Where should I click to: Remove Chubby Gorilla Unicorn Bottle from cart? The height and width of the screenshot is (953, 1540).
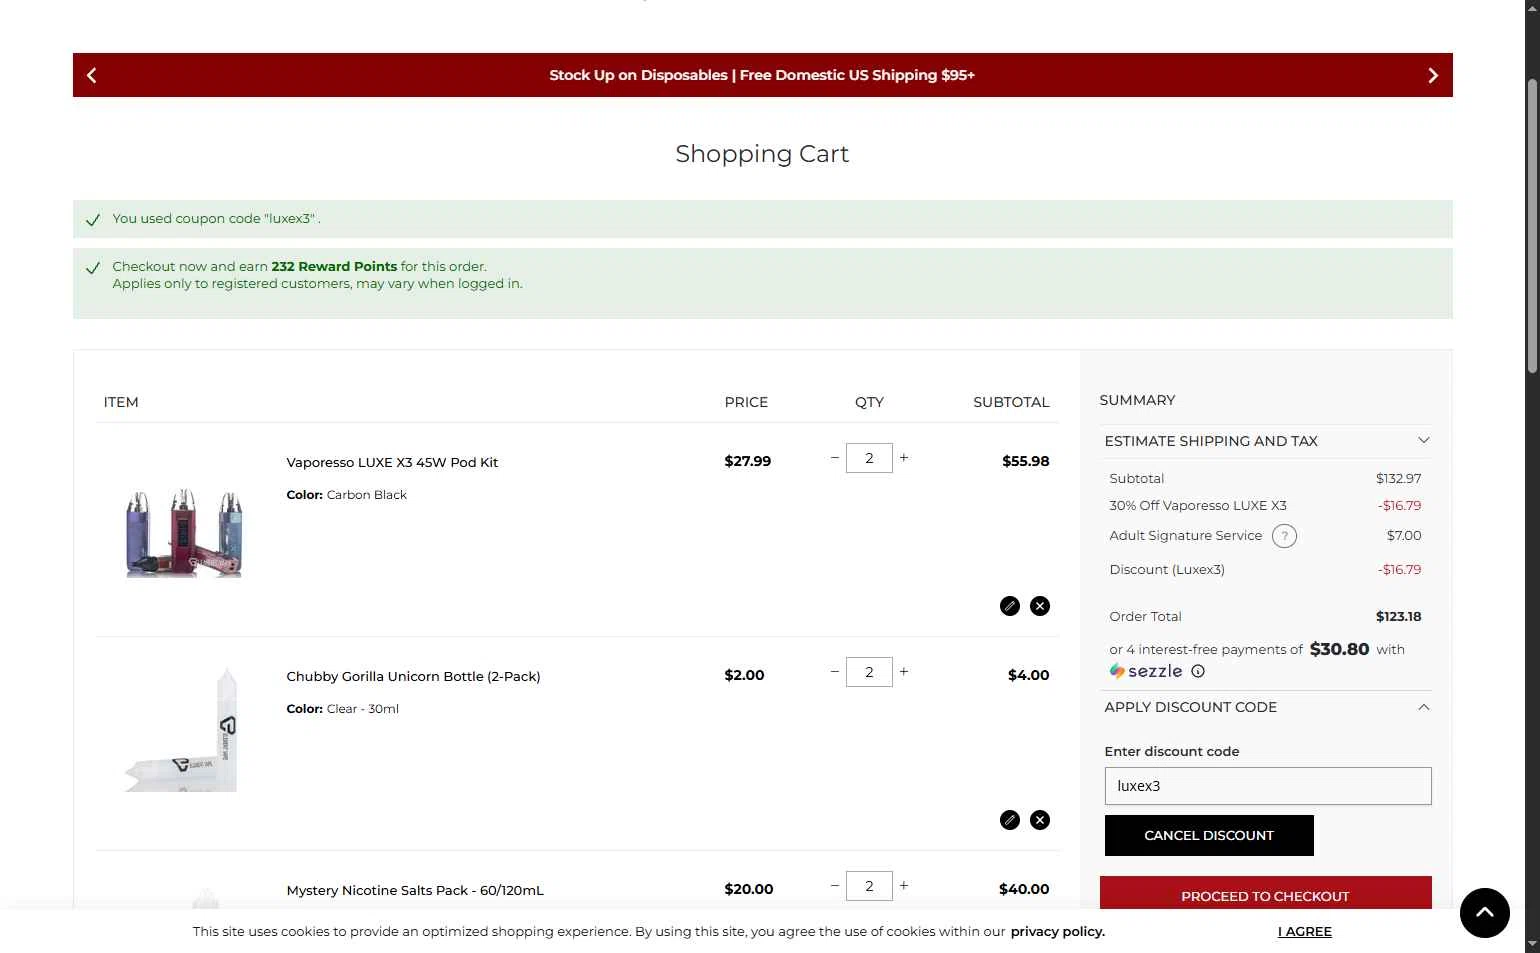1040,820
